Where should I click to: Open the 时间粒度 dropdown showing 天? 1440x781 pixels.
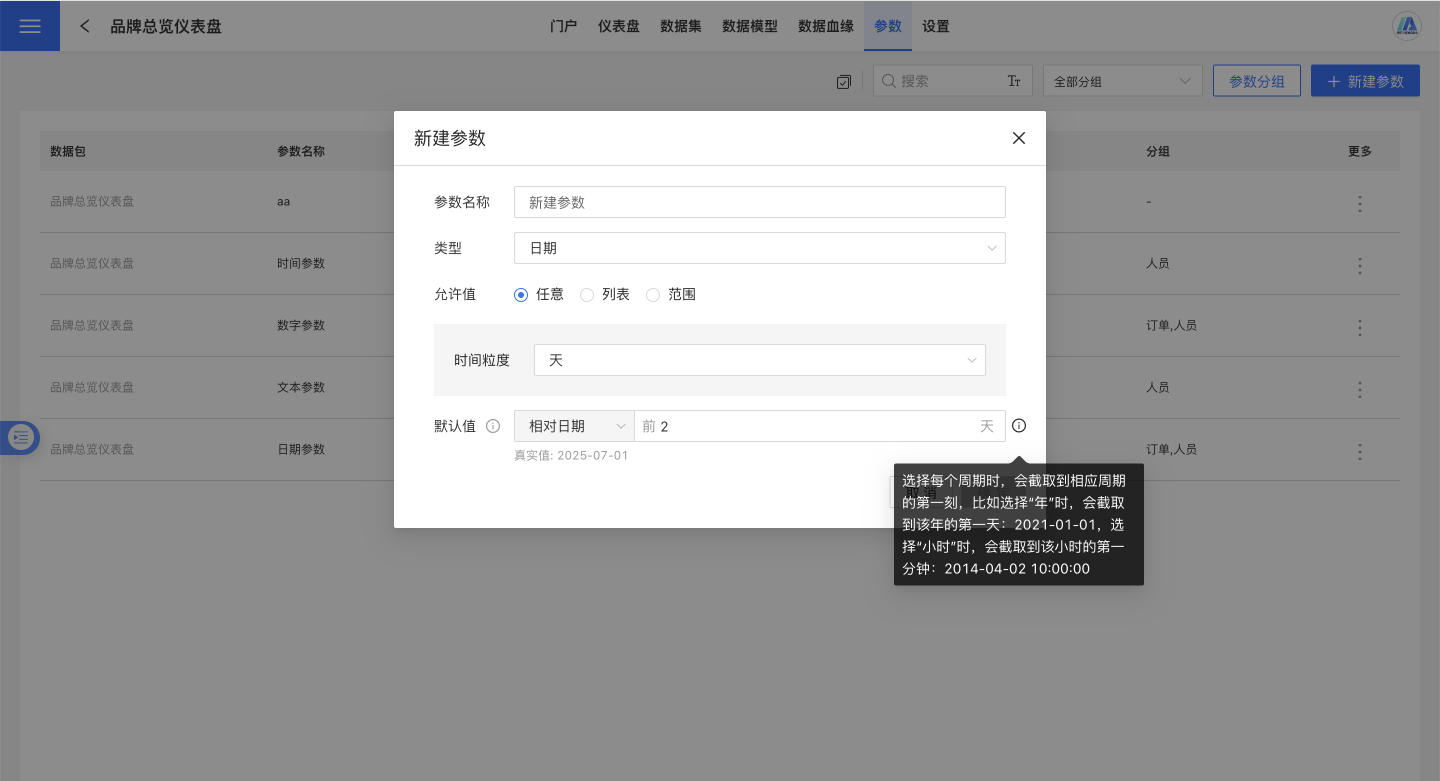(759, 360)
